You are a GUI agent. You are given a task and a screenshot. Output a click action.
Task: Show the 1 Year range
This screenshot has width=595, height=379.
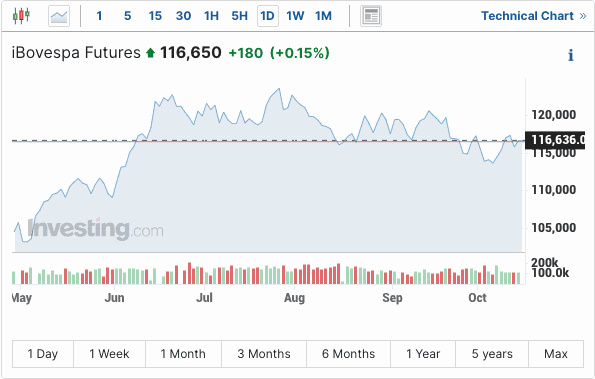(x=423, y=354)
